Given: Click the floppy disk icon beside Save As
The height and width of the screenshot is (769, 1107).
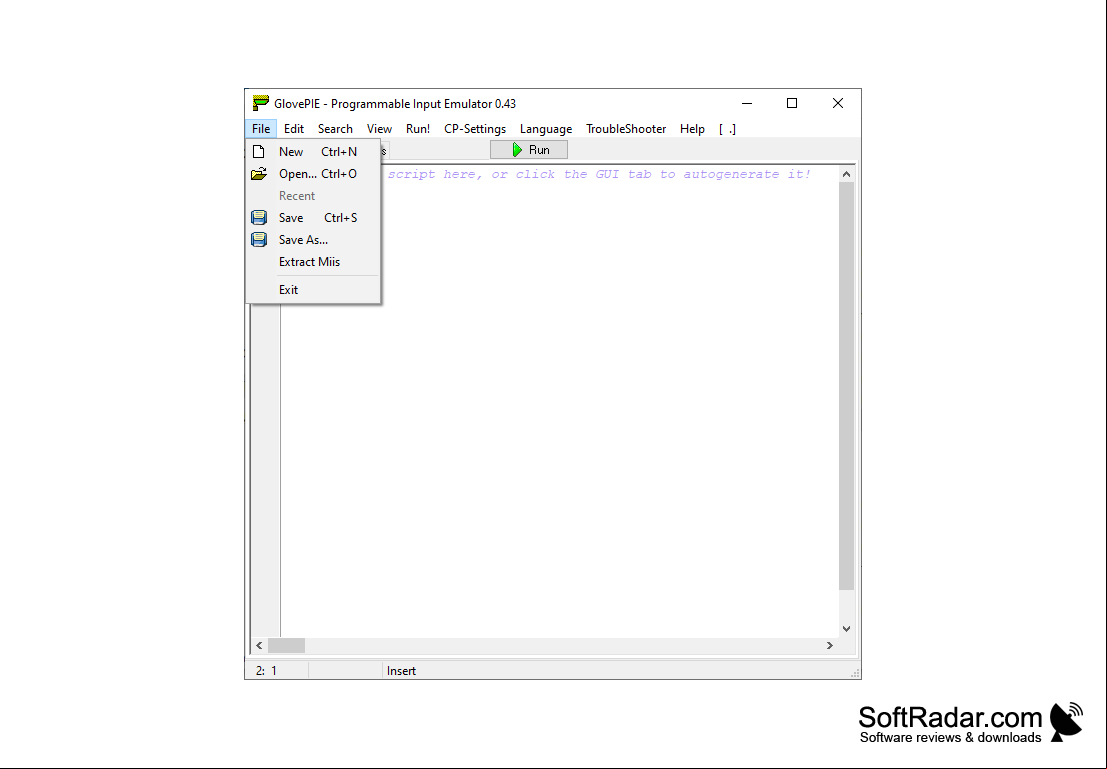Looking at the screenshot, I should coord(259,239).
